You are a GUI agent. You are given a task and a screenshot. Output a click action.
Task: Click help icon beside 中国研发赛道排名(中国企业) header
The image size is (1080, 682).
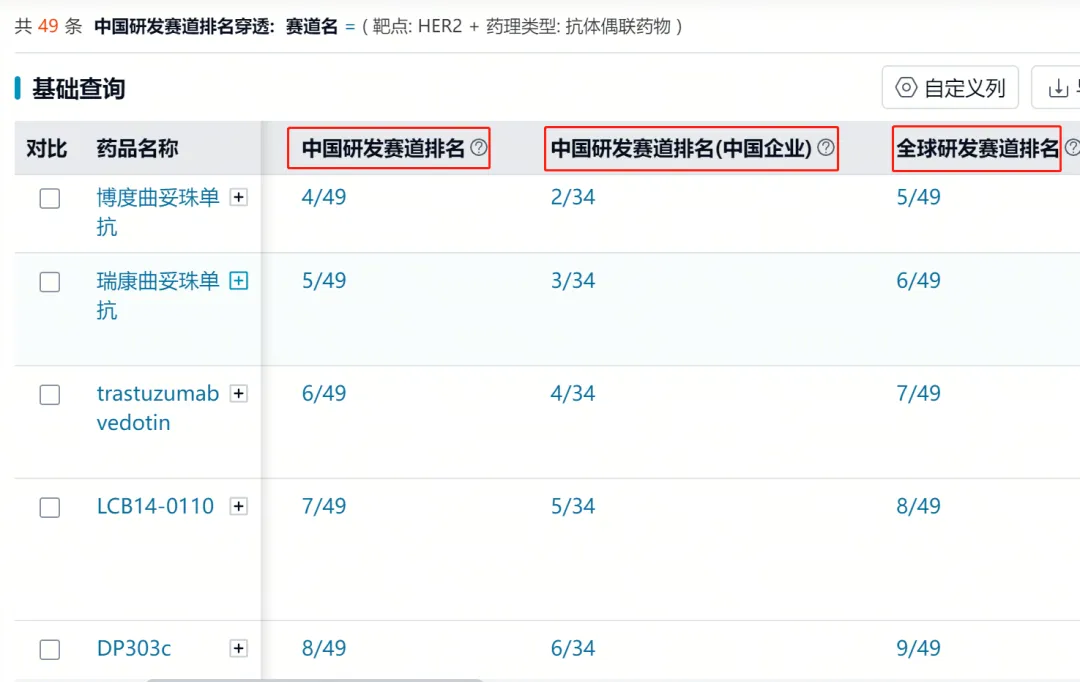(826, 147)
